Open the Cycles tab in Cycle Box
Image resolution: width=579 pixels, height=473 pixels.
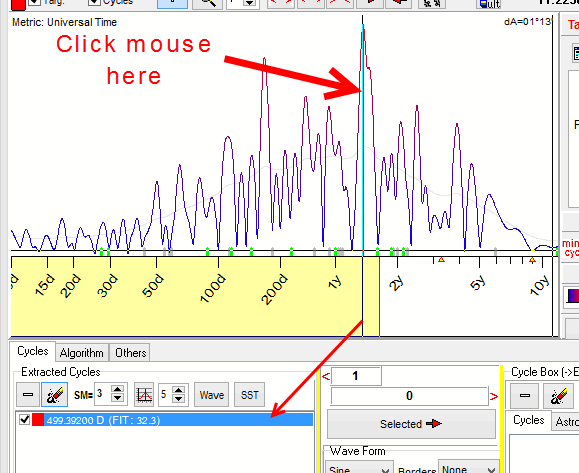click(x=529, y=420)
